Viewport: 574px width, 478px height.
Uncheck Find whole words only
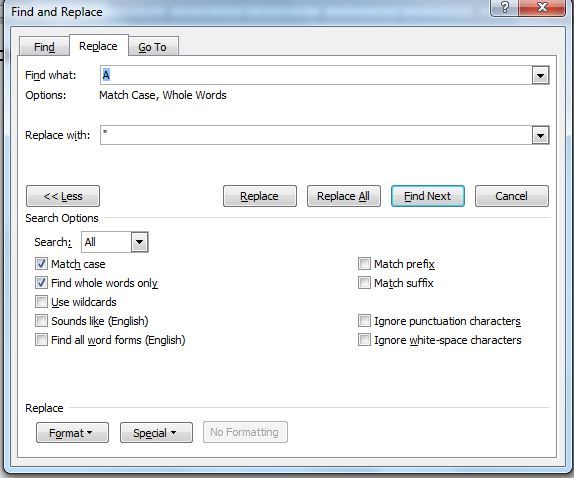point(41,283)
